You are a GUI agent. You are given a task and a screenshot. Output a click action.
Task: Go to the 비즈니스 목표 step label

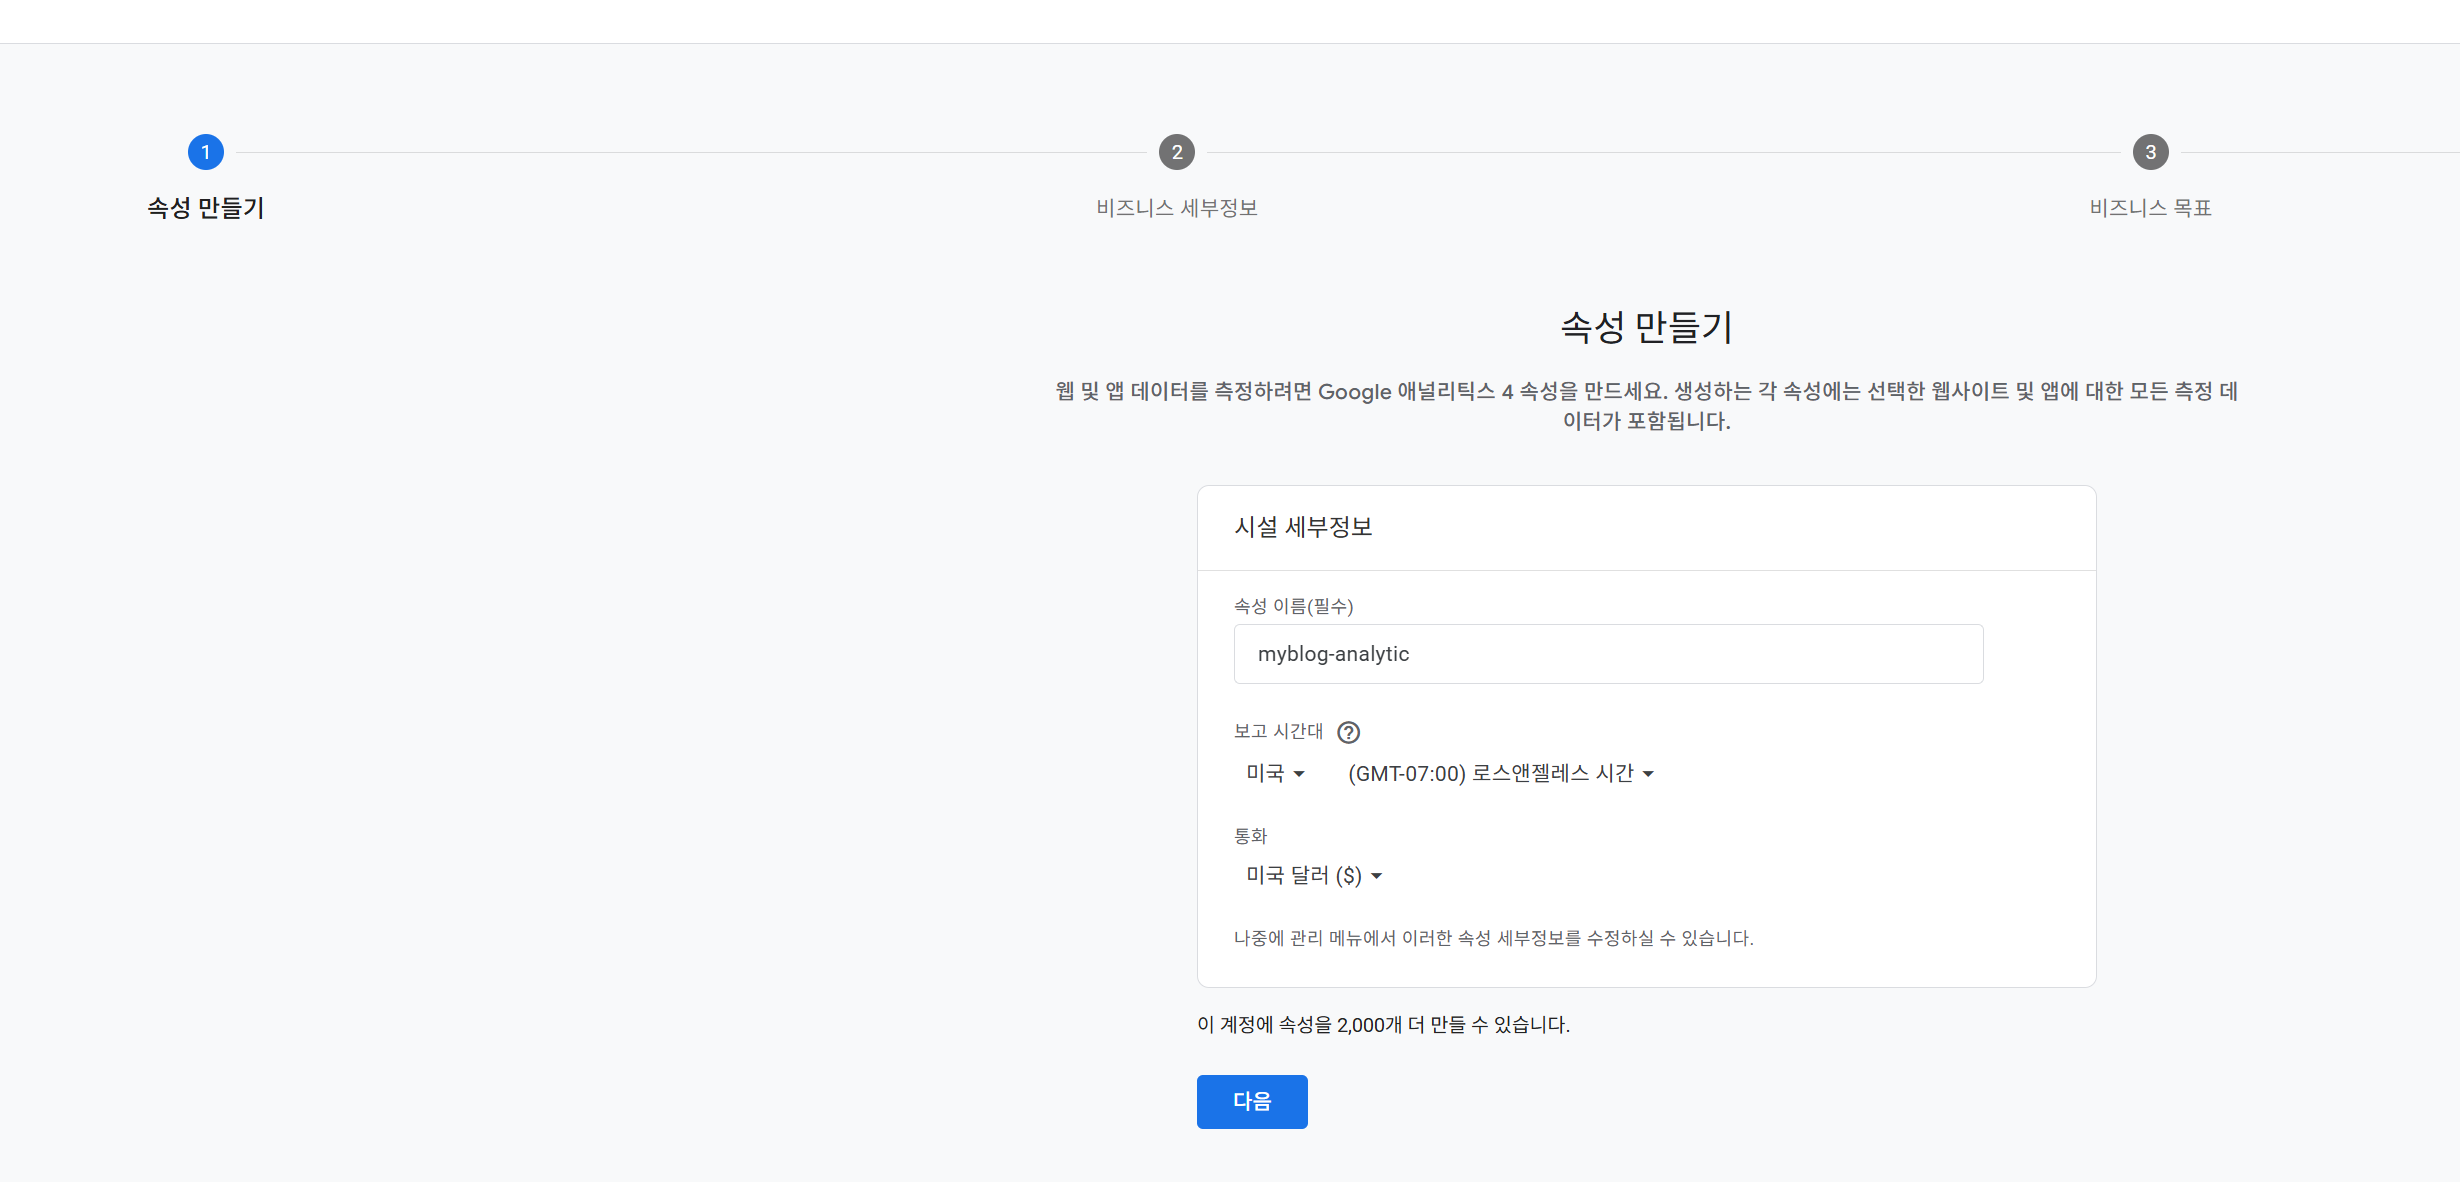[x=2150, y=208]
